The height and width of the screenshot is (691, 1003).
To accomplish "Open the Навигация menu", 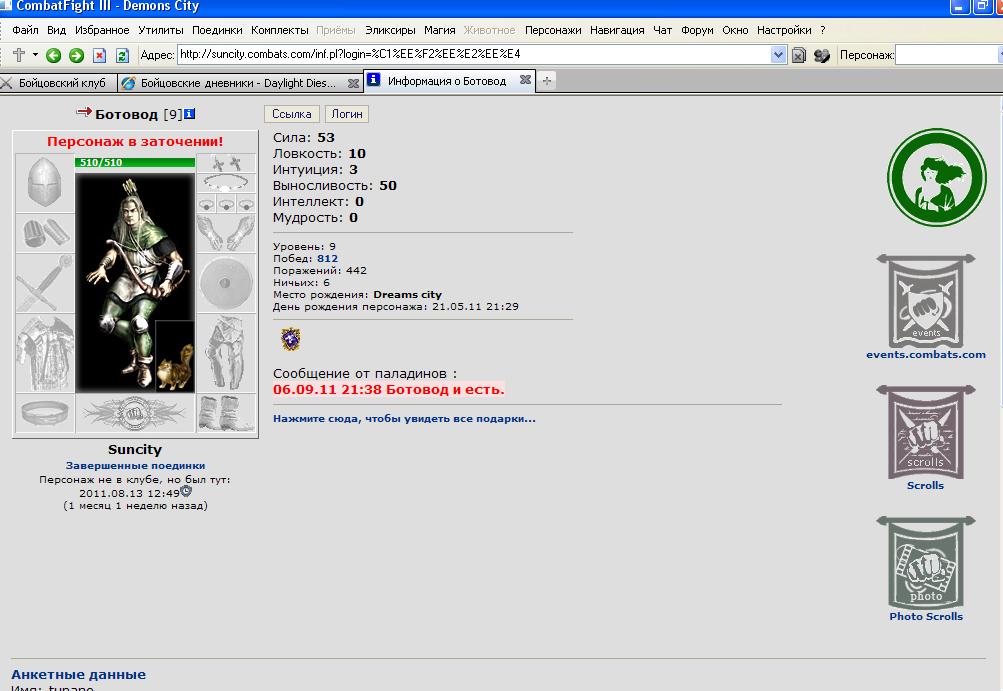I will coord(617,30).
